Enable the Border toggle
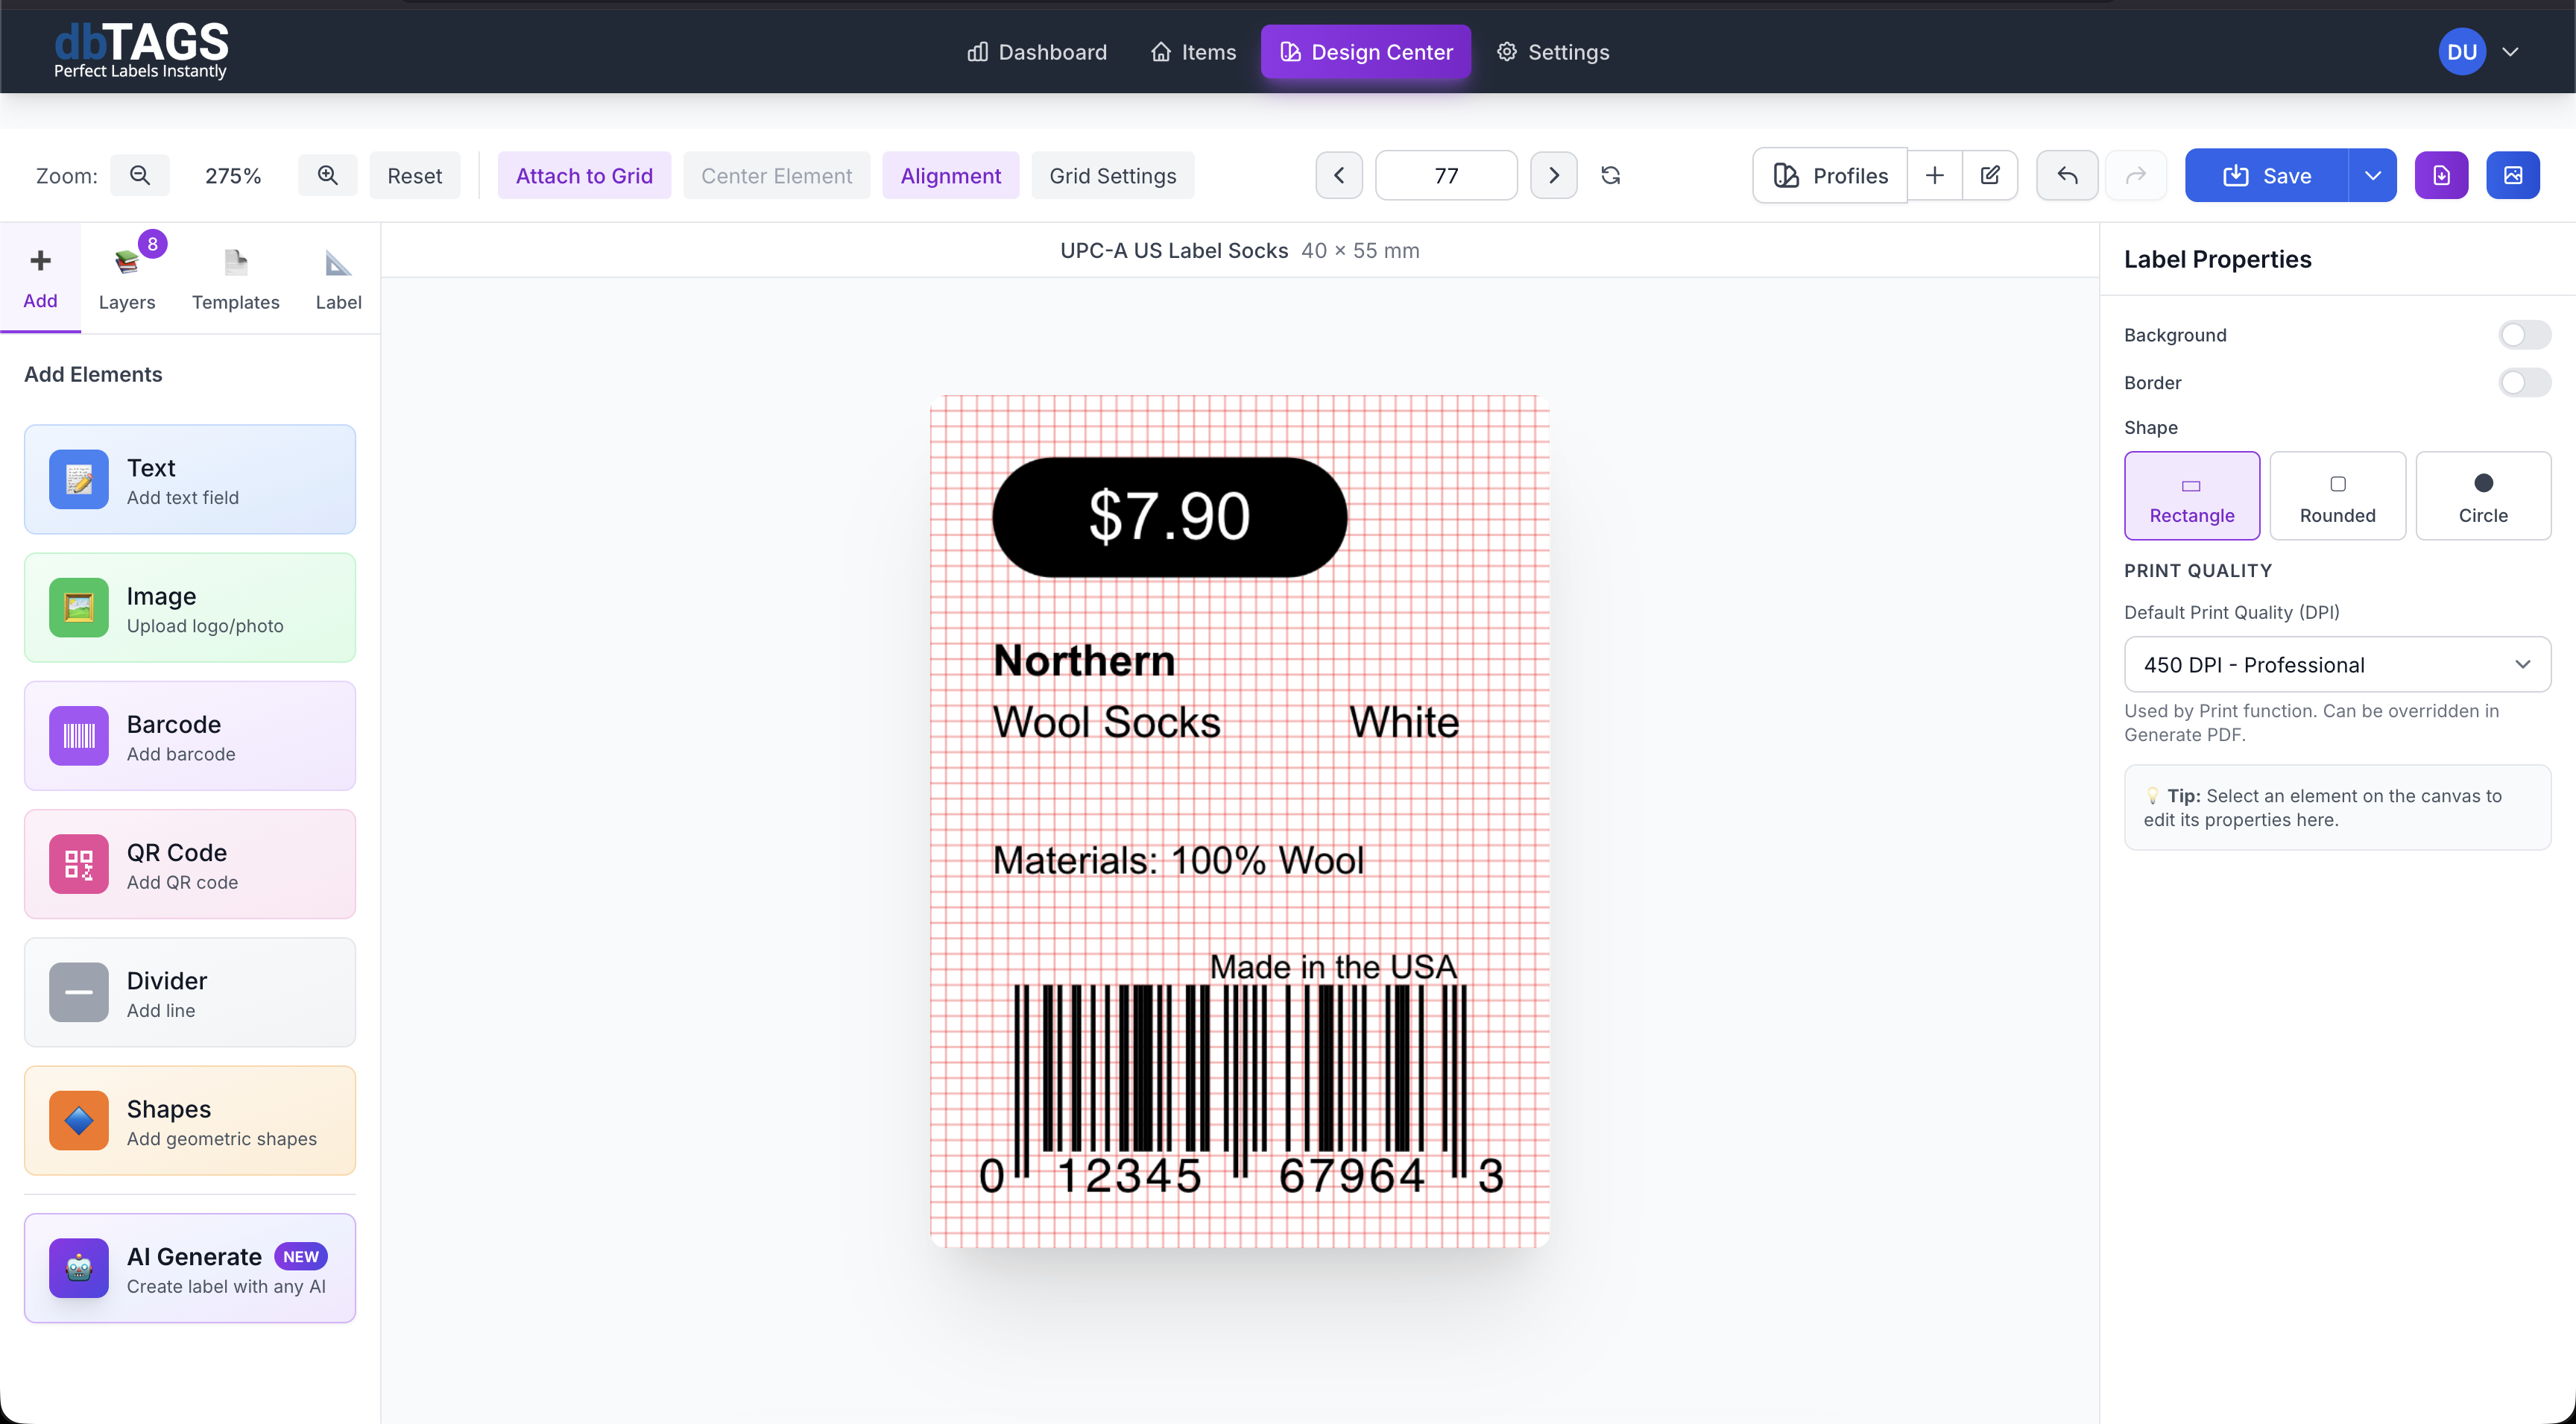2576x1424 pixels. tap(2524, 382)
